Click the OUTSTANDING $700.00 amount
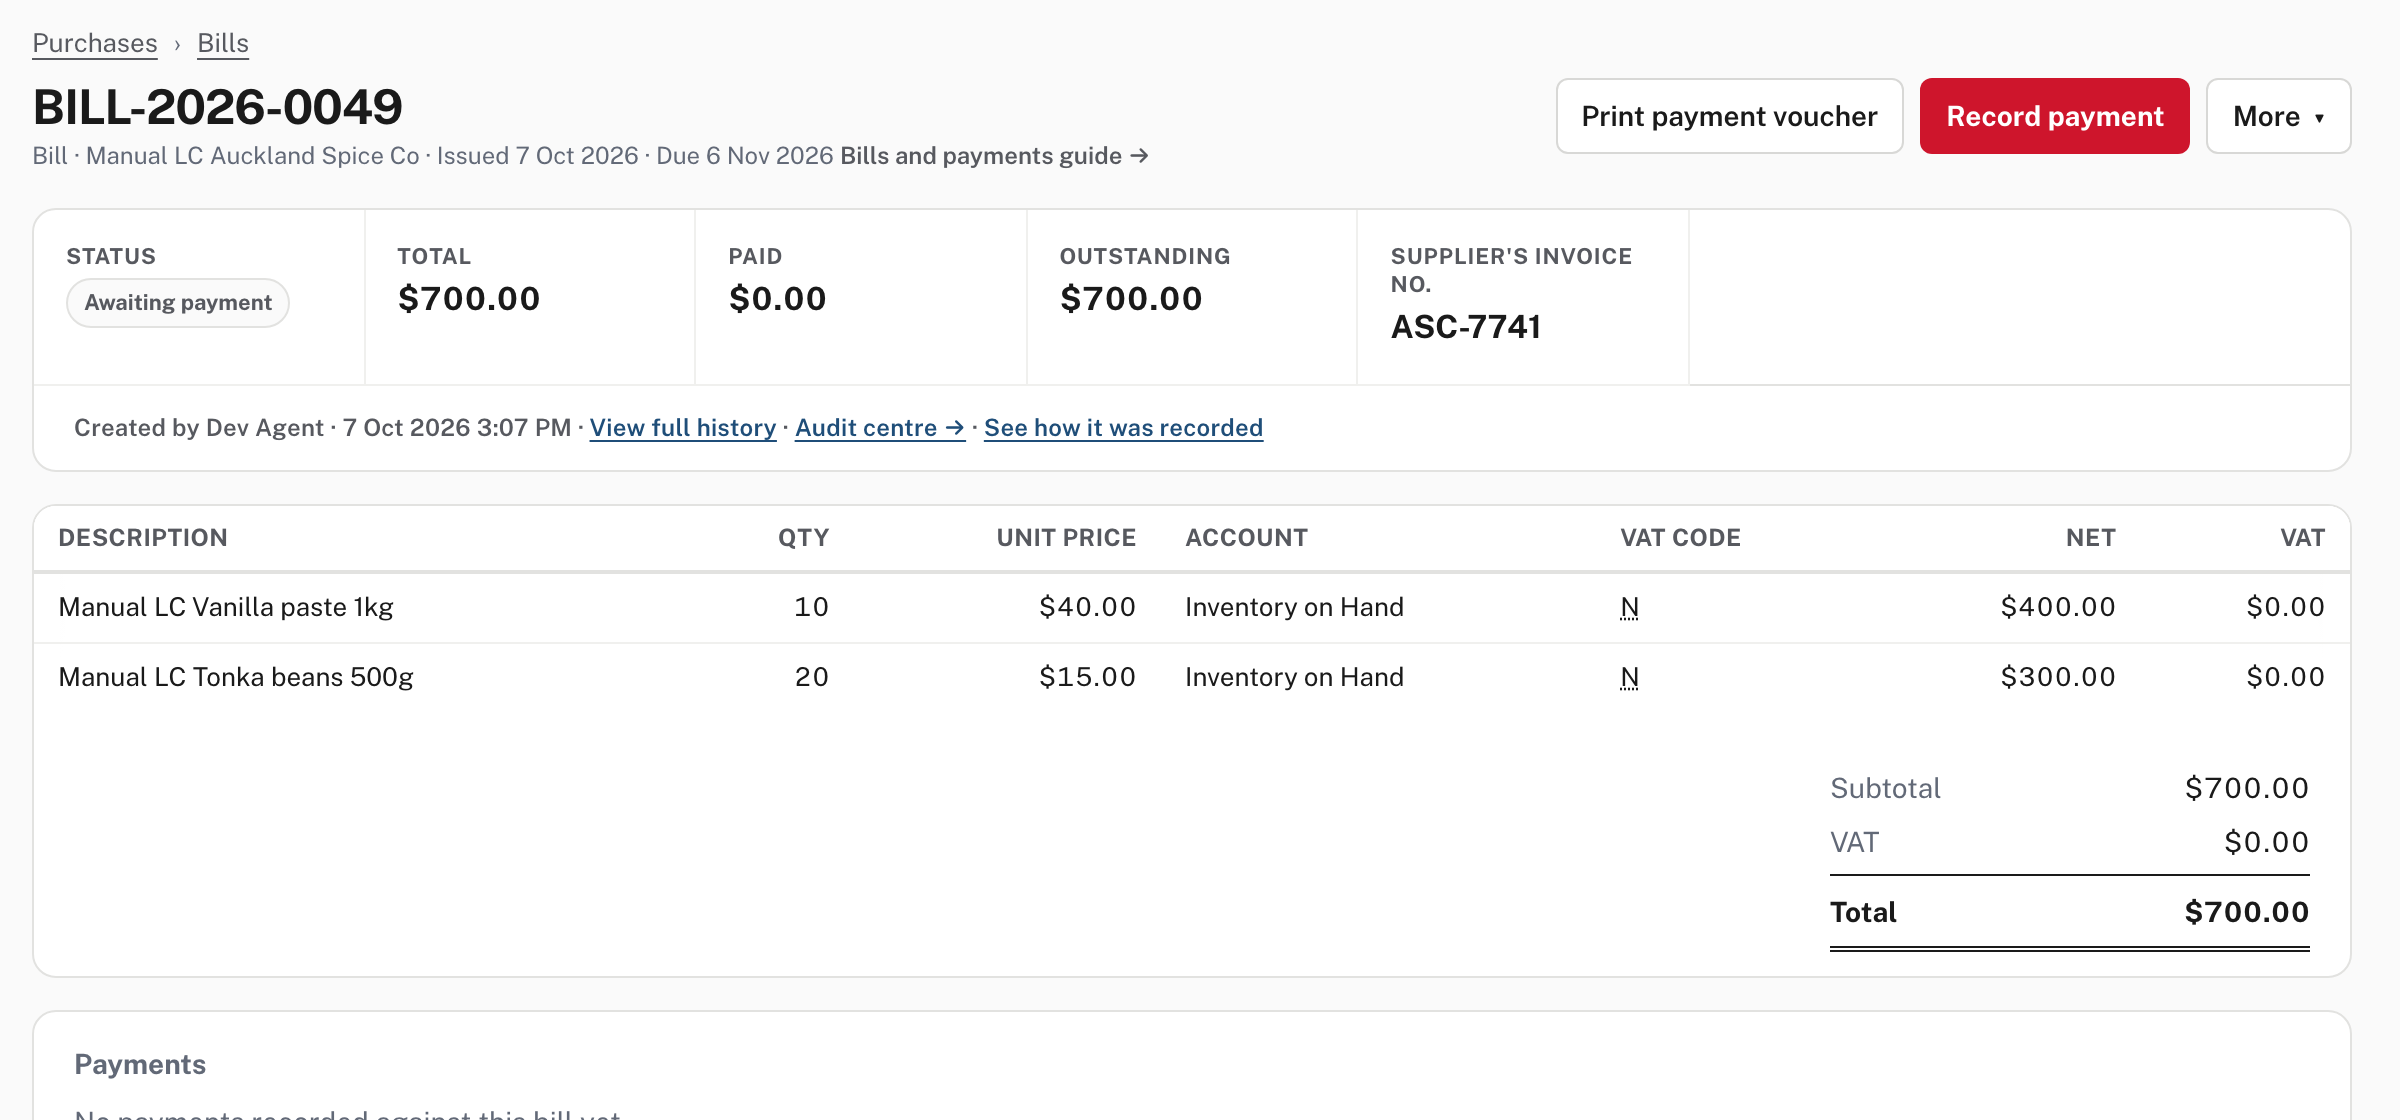The height and width of the screenshot is (1120, 2400). pos(1131,299)
